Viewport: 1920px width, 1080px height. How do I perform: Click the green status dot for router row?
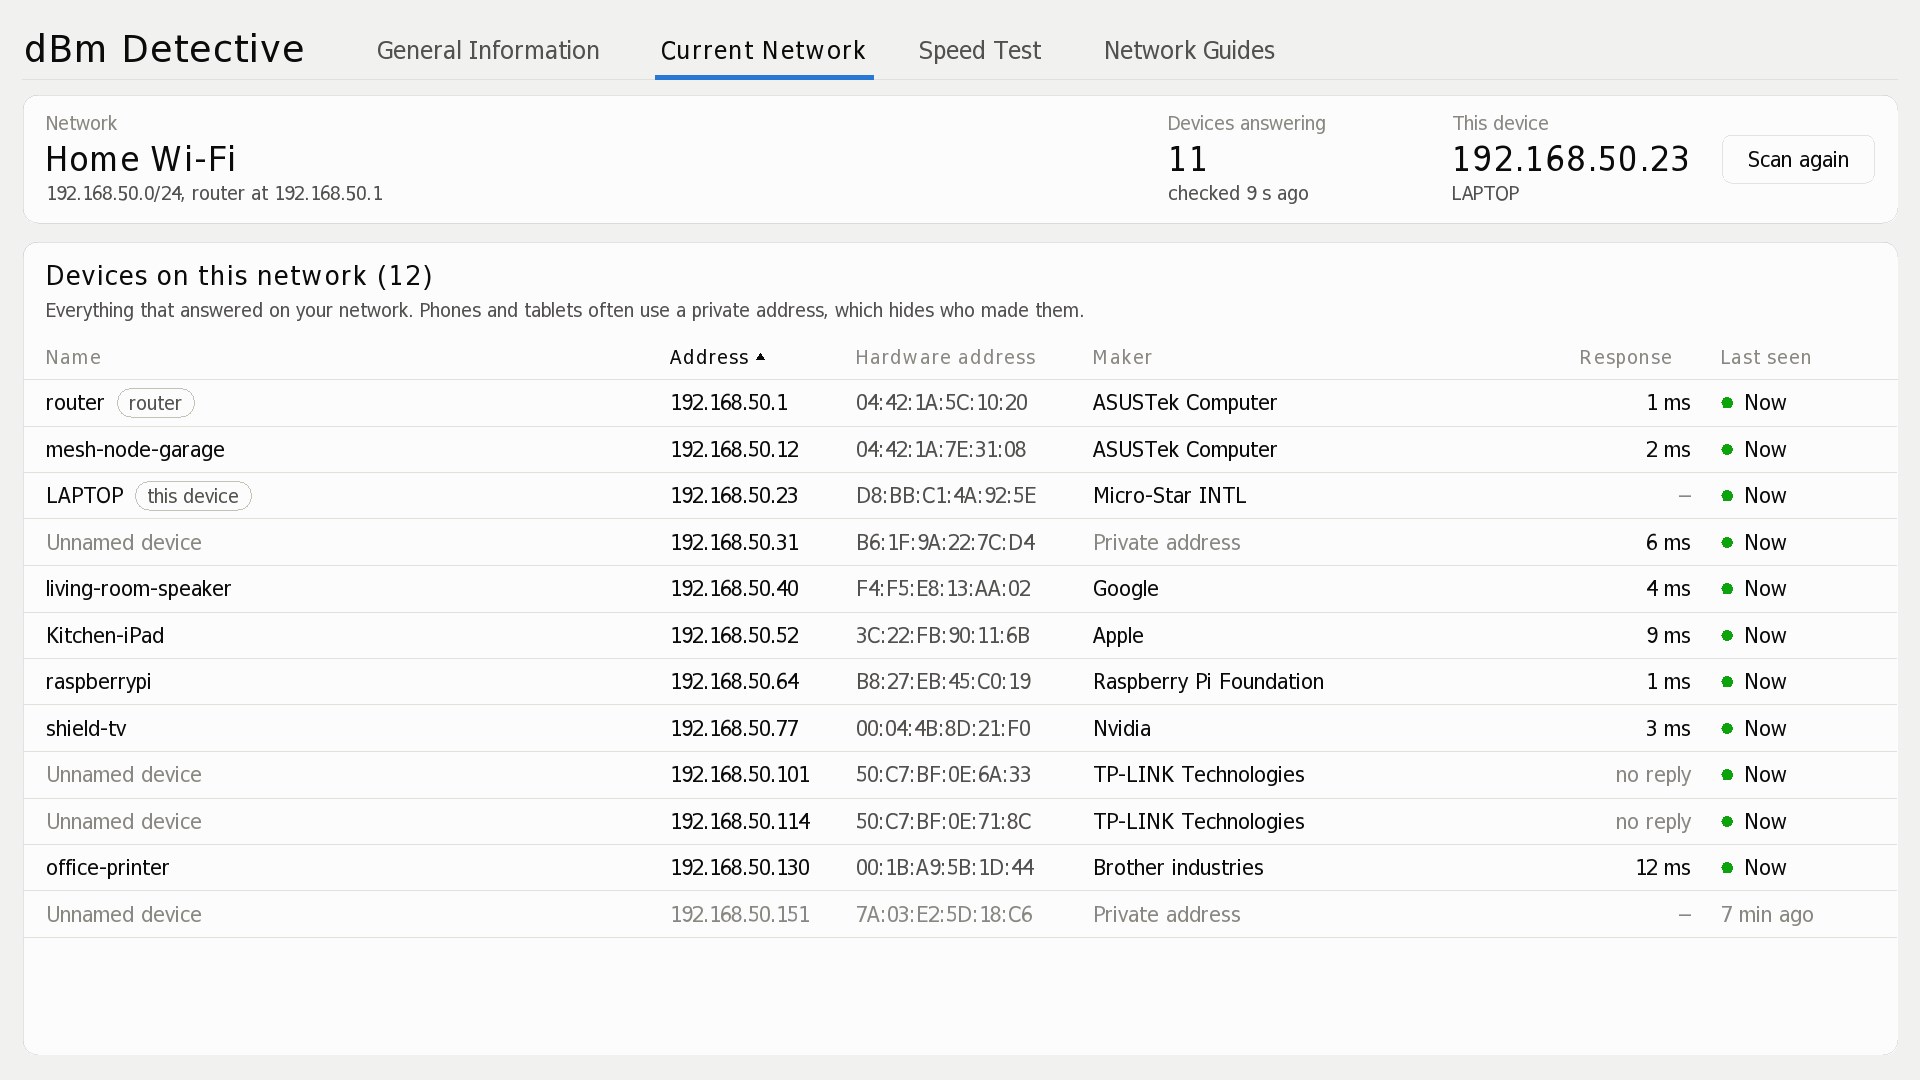click(x=1727, y=403)
